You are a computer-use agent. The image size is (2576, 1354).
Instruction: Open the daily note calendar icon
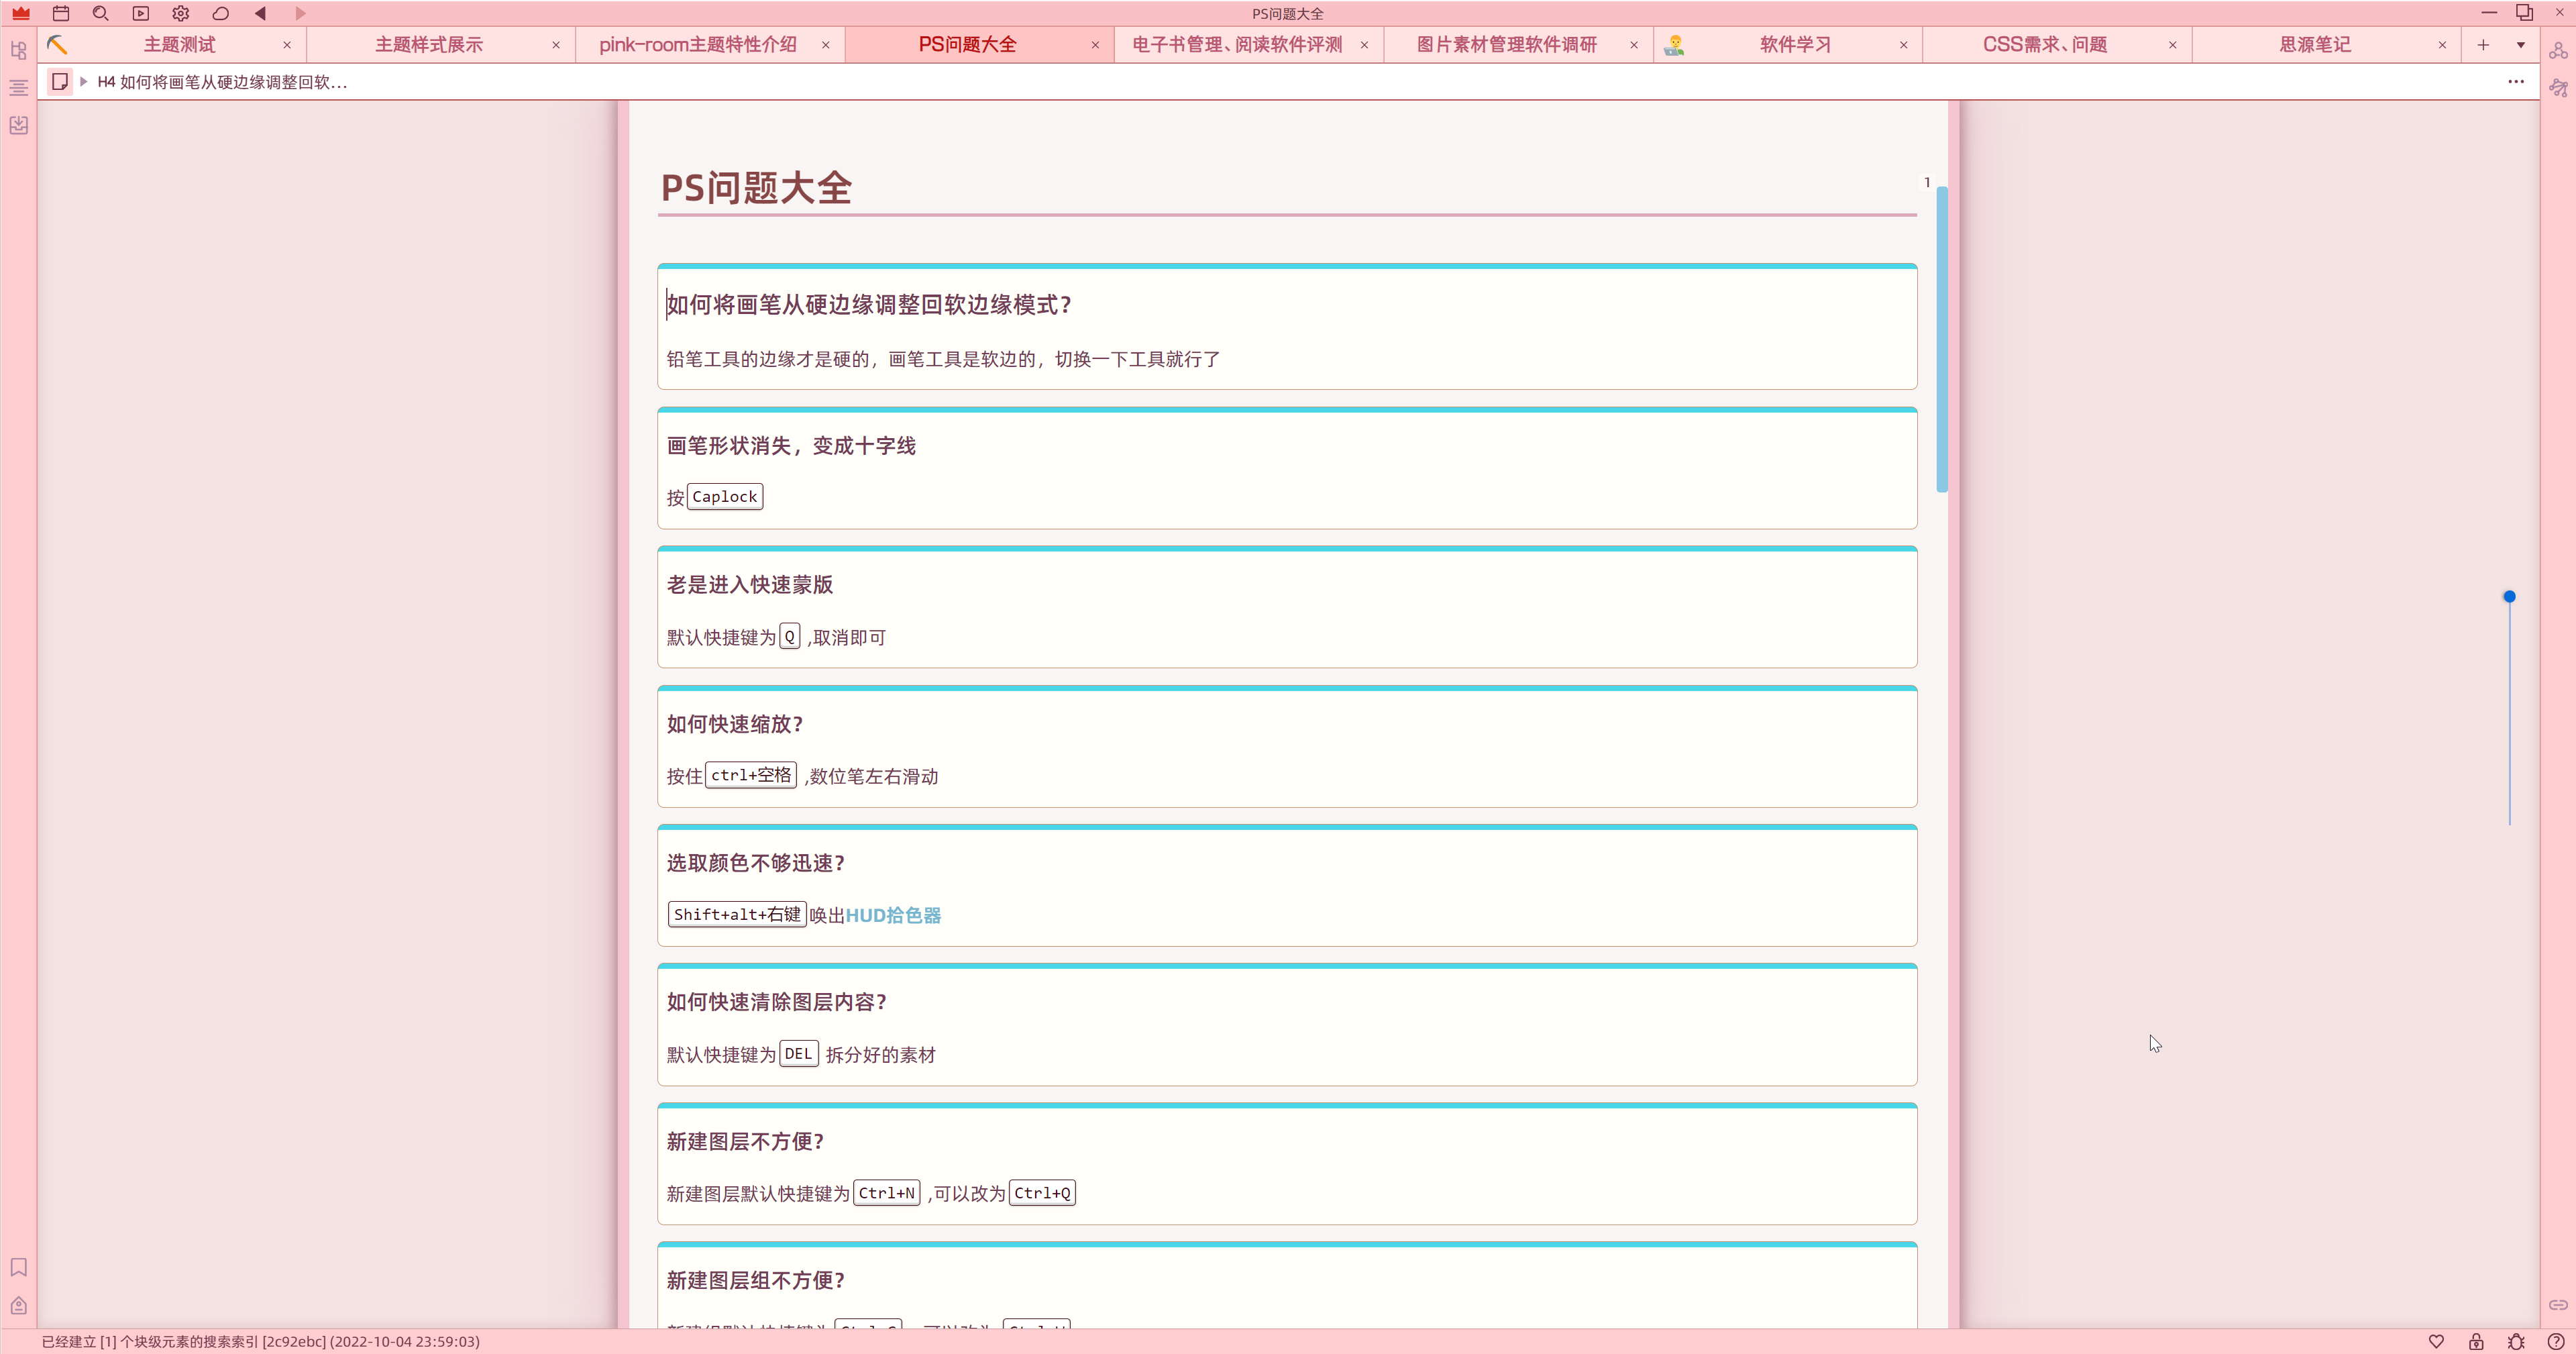click(x=61, y=13)
